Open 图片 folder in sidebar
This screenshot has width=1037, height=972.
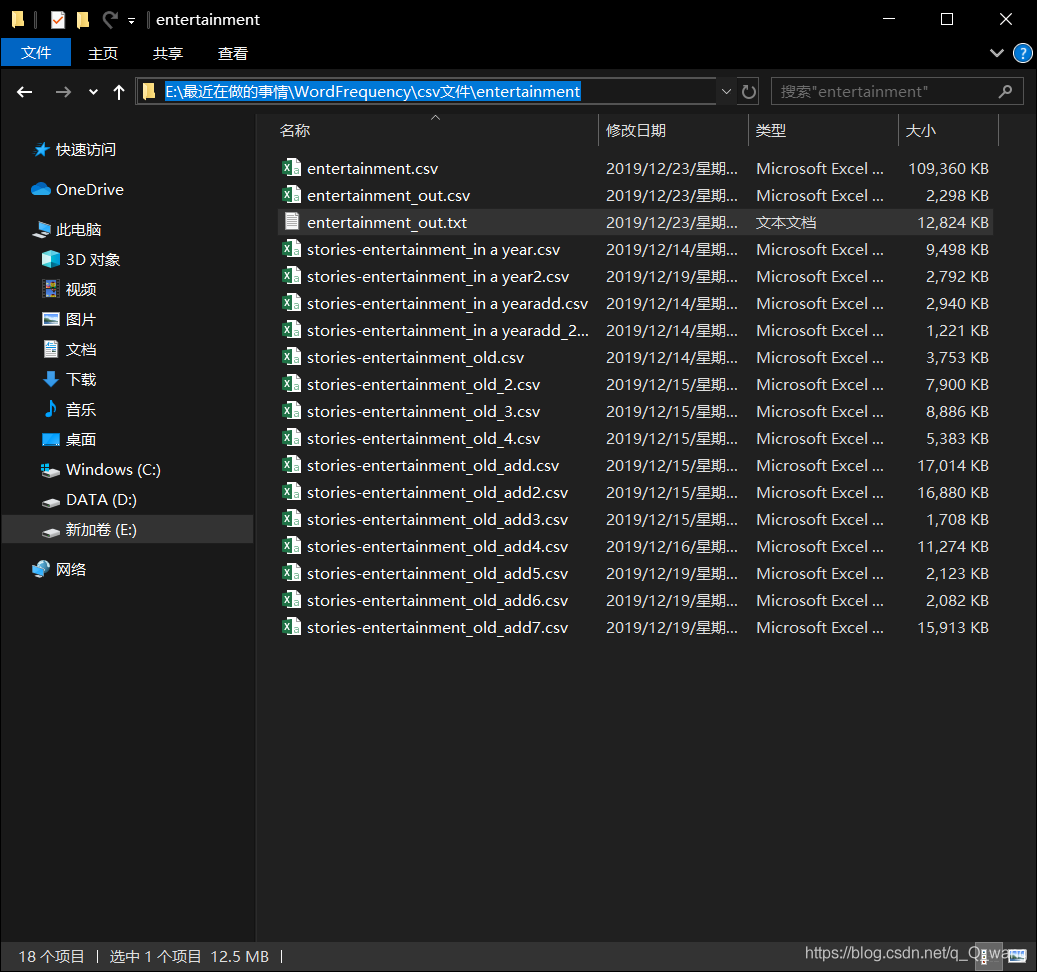coord(69,319)
